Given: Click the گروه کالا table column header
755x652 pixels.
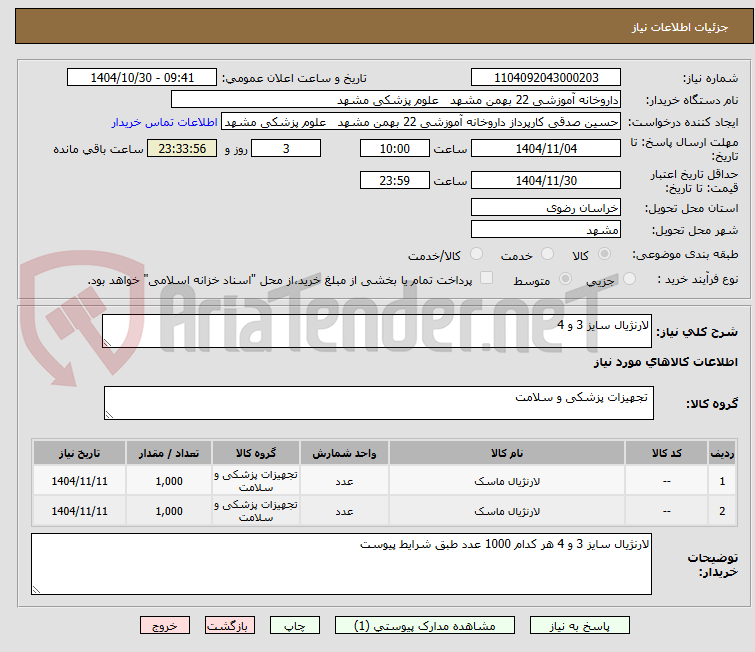Looking at the screenshot, I should pos(256,453).
